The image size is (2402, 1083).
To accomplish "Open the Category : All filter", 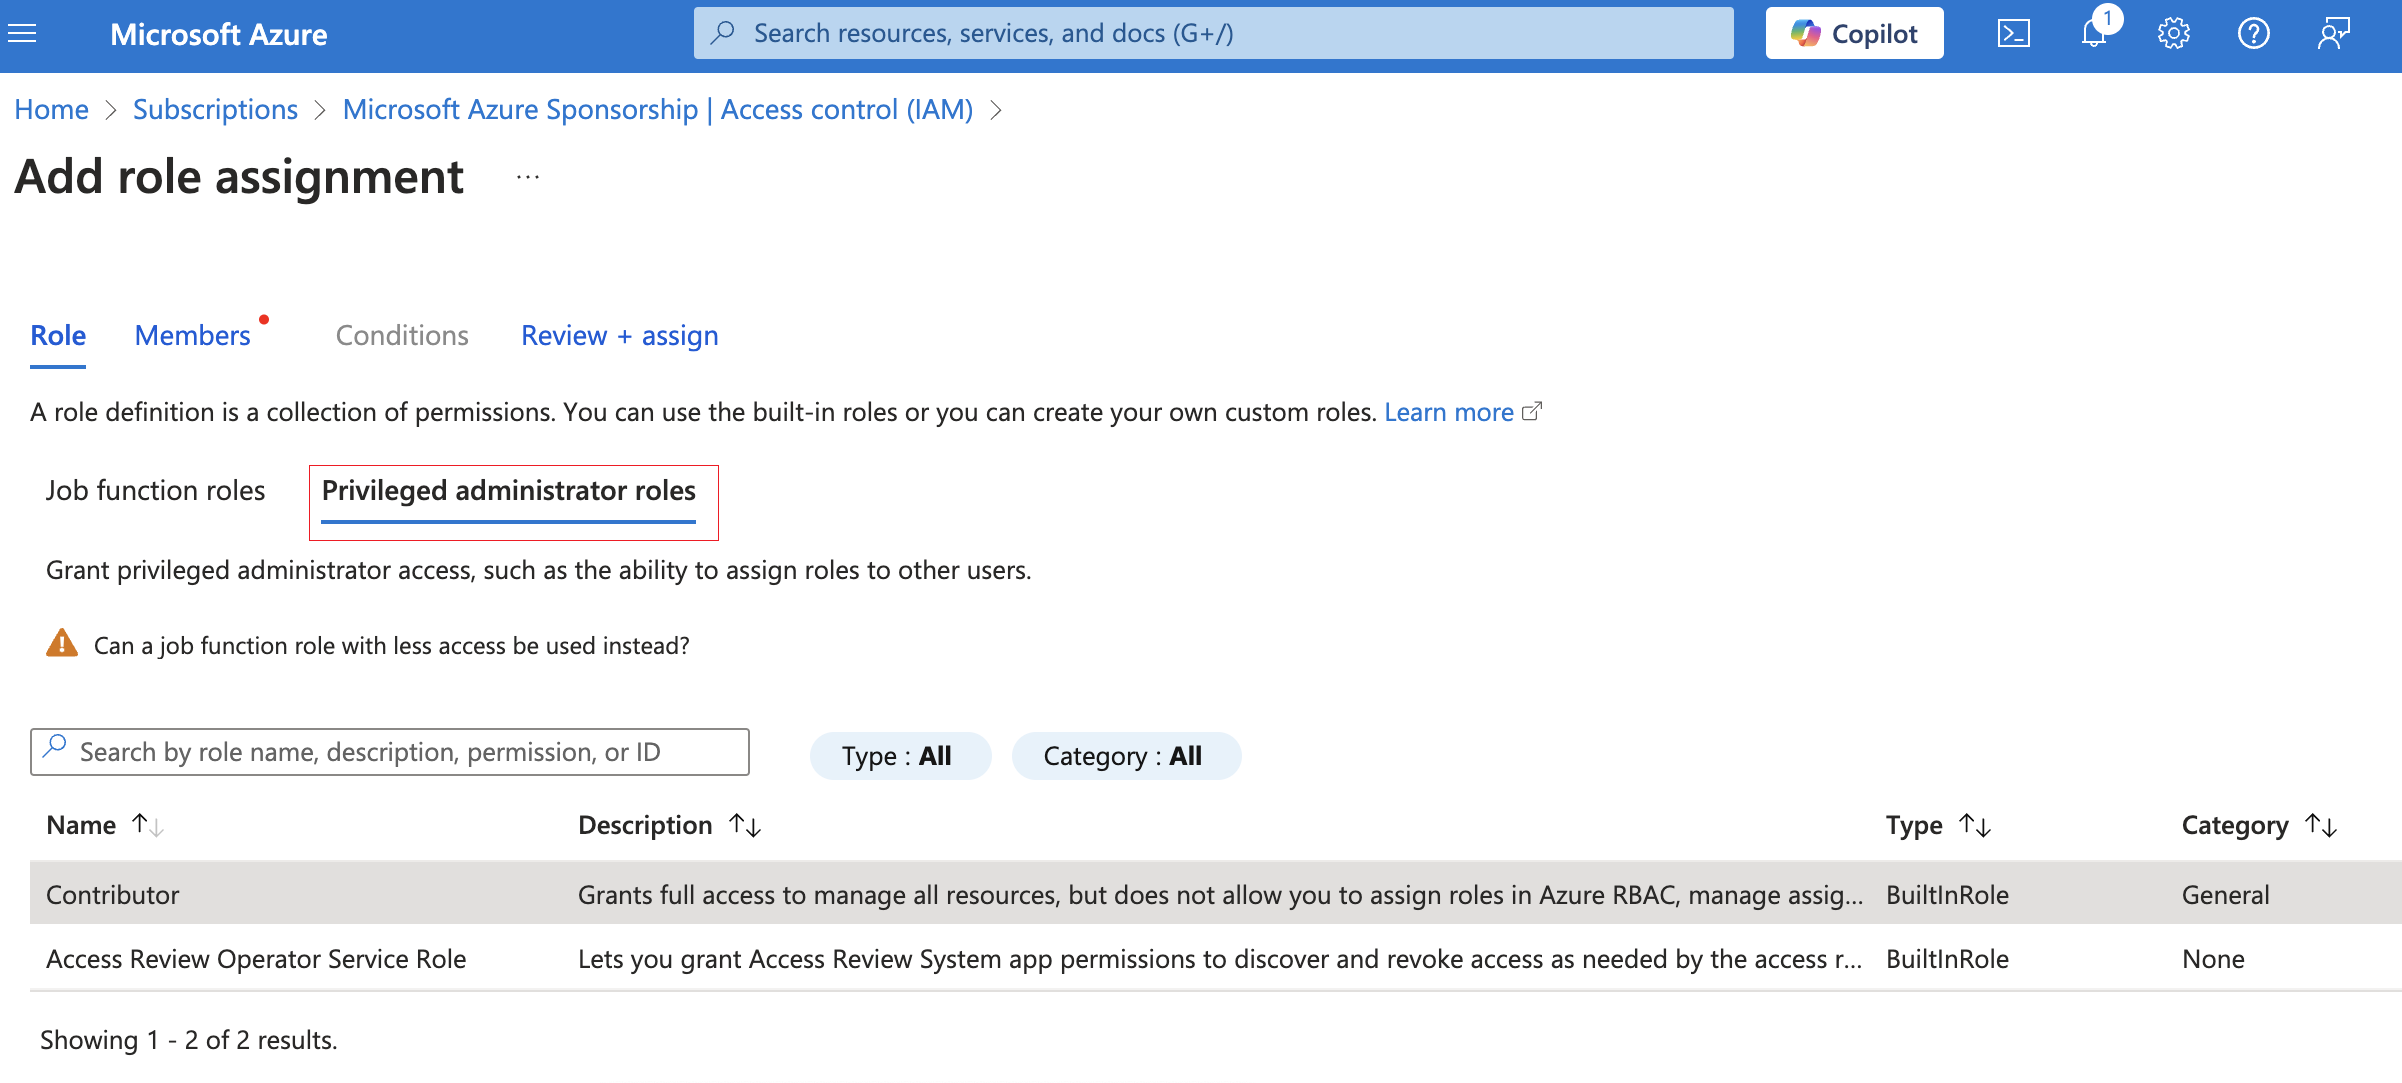I will click(1125, 756).
